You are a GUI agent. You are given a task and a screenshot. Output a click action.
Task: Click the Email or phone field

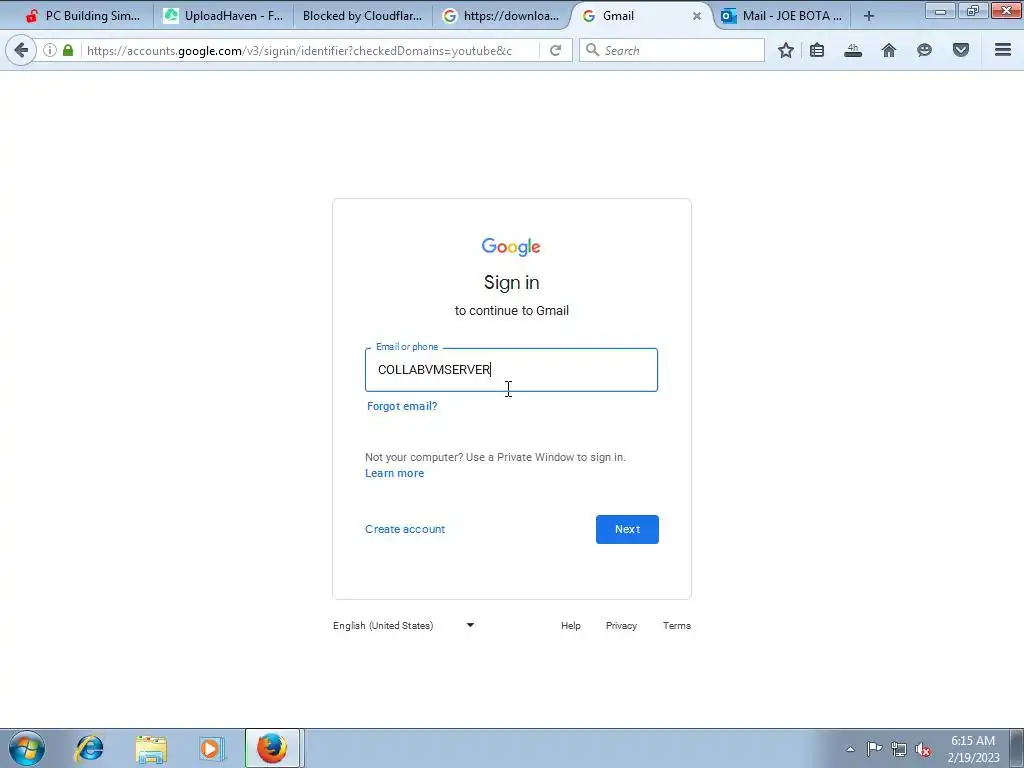(511, 370)
